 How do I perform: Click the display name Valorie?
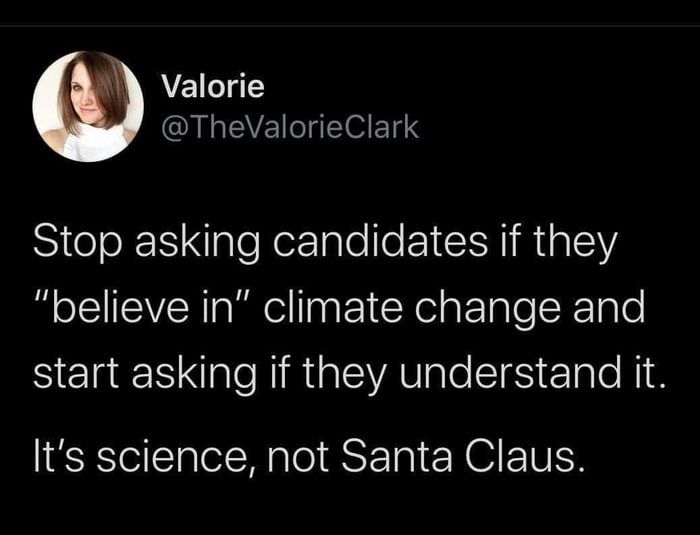click(x=213, y=86)
